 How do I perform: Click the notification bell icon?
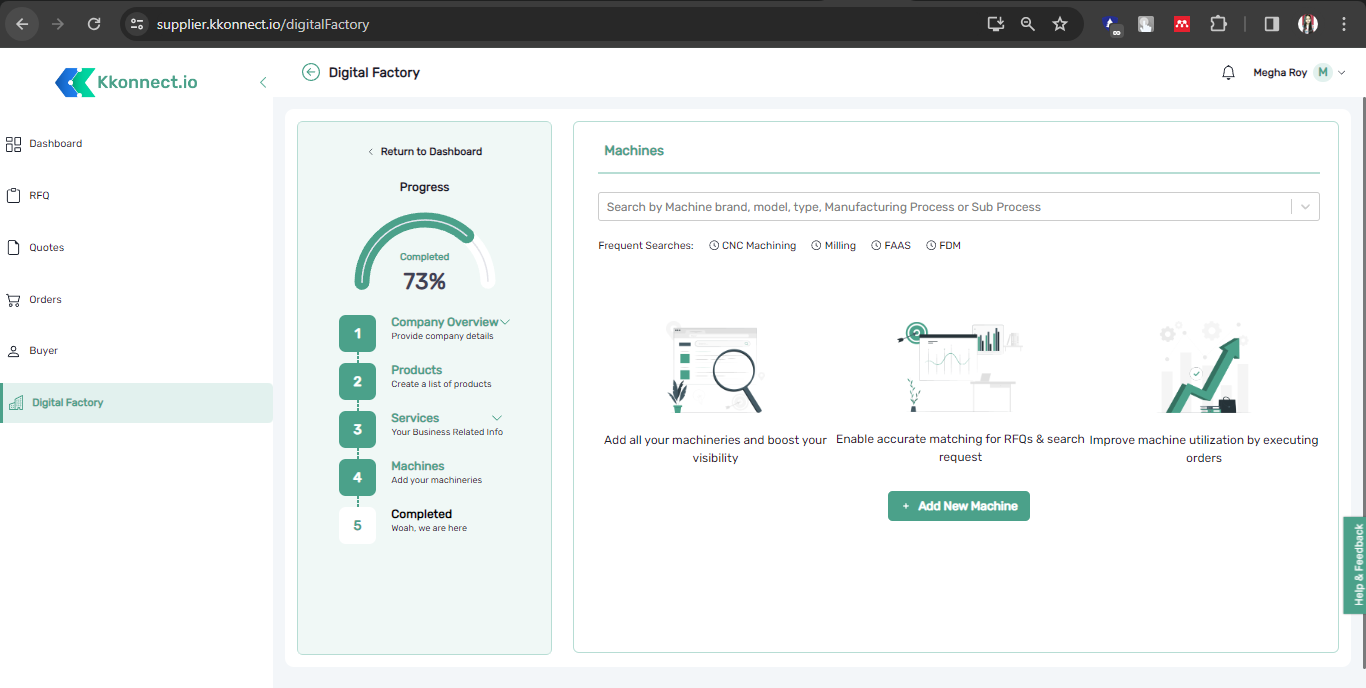(1228, 73)
